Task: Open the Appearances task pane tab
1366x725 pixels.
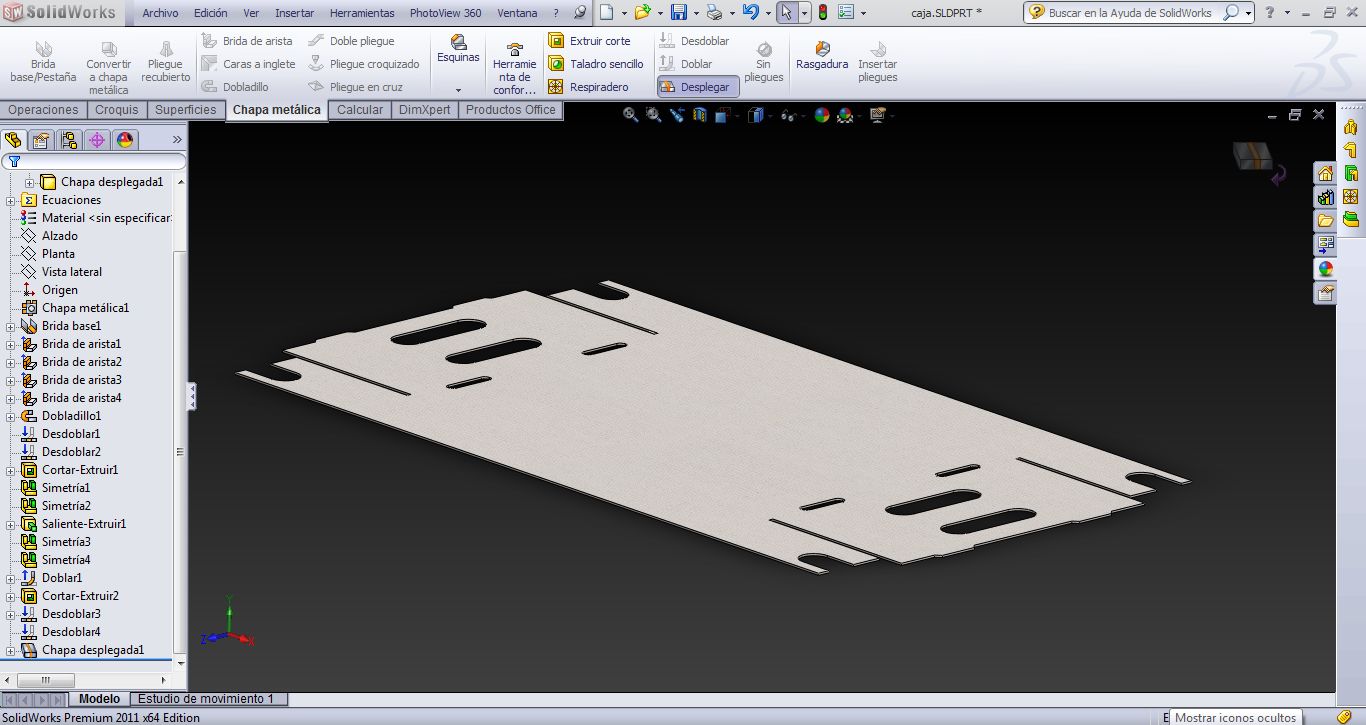Action: 1325,268
